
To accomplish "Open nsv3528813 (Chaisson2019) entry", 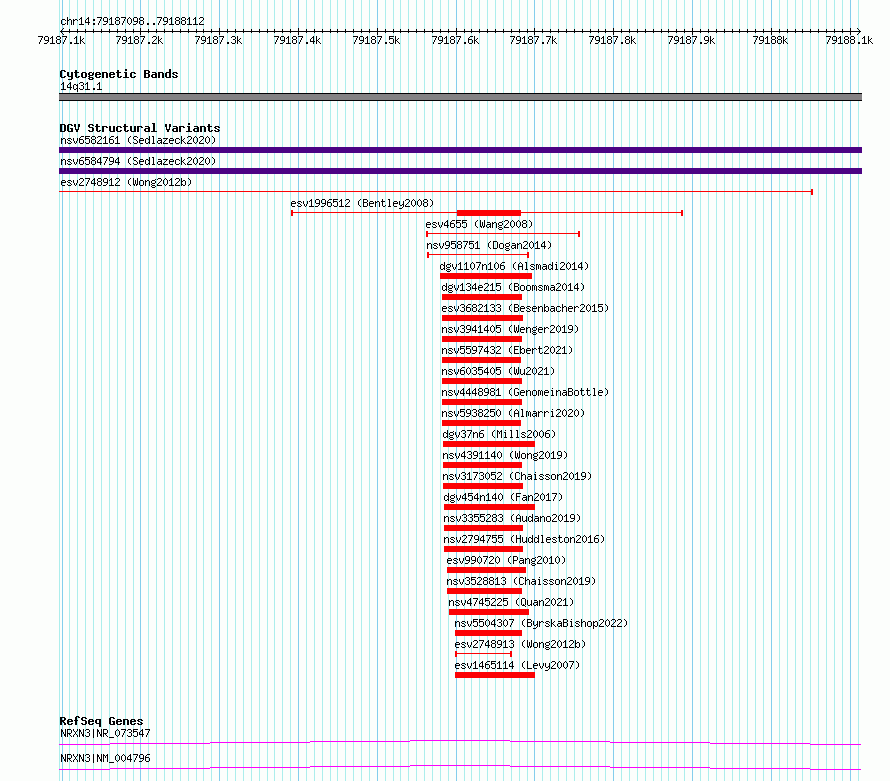I will point(521,581).
